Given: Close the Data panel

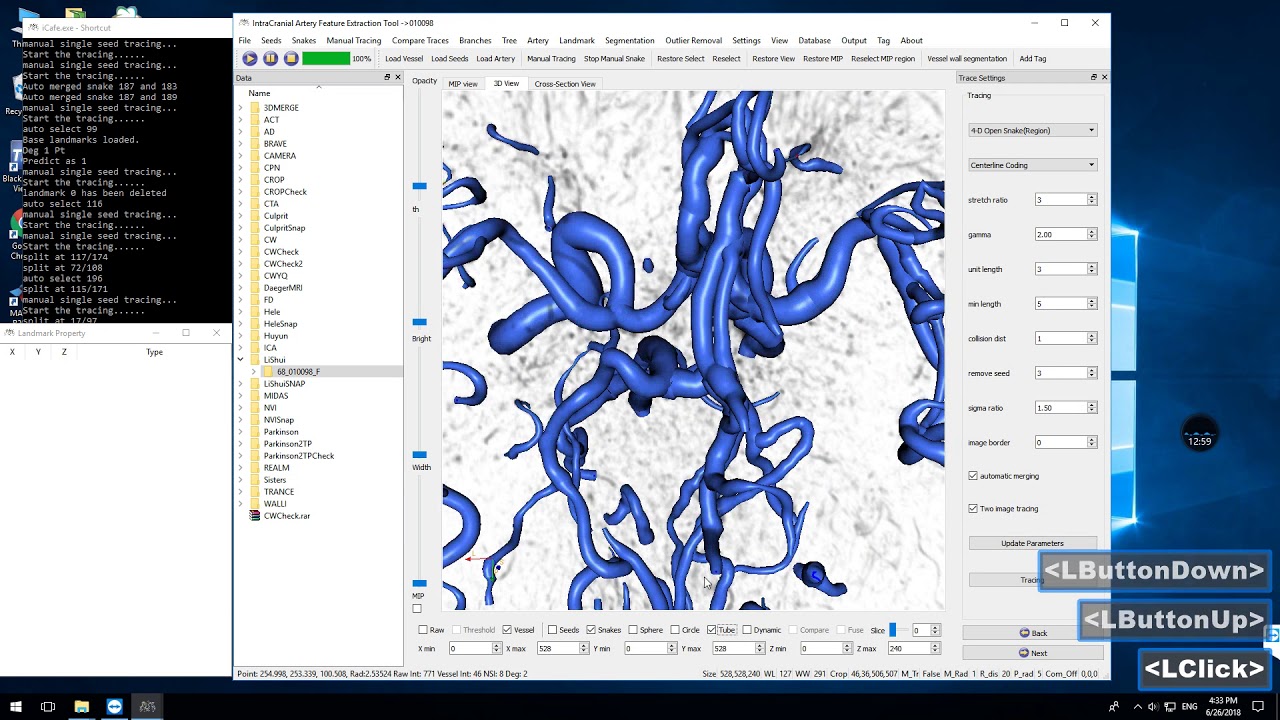Looking at the screenshot, I should [x=398, y=78].
